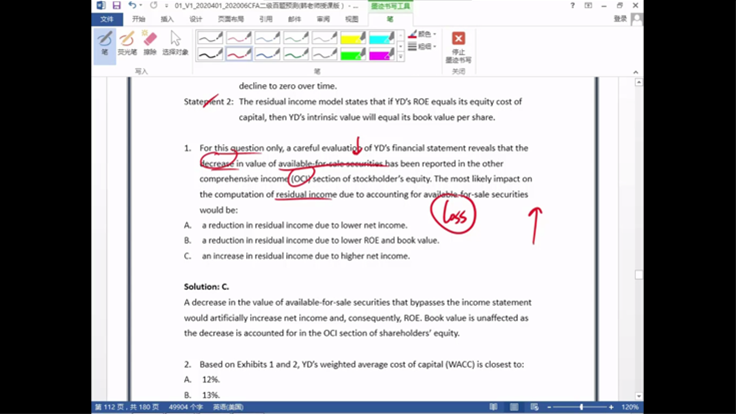
Task: Undo the last ink stroke
Action: (x=132, y=5)
